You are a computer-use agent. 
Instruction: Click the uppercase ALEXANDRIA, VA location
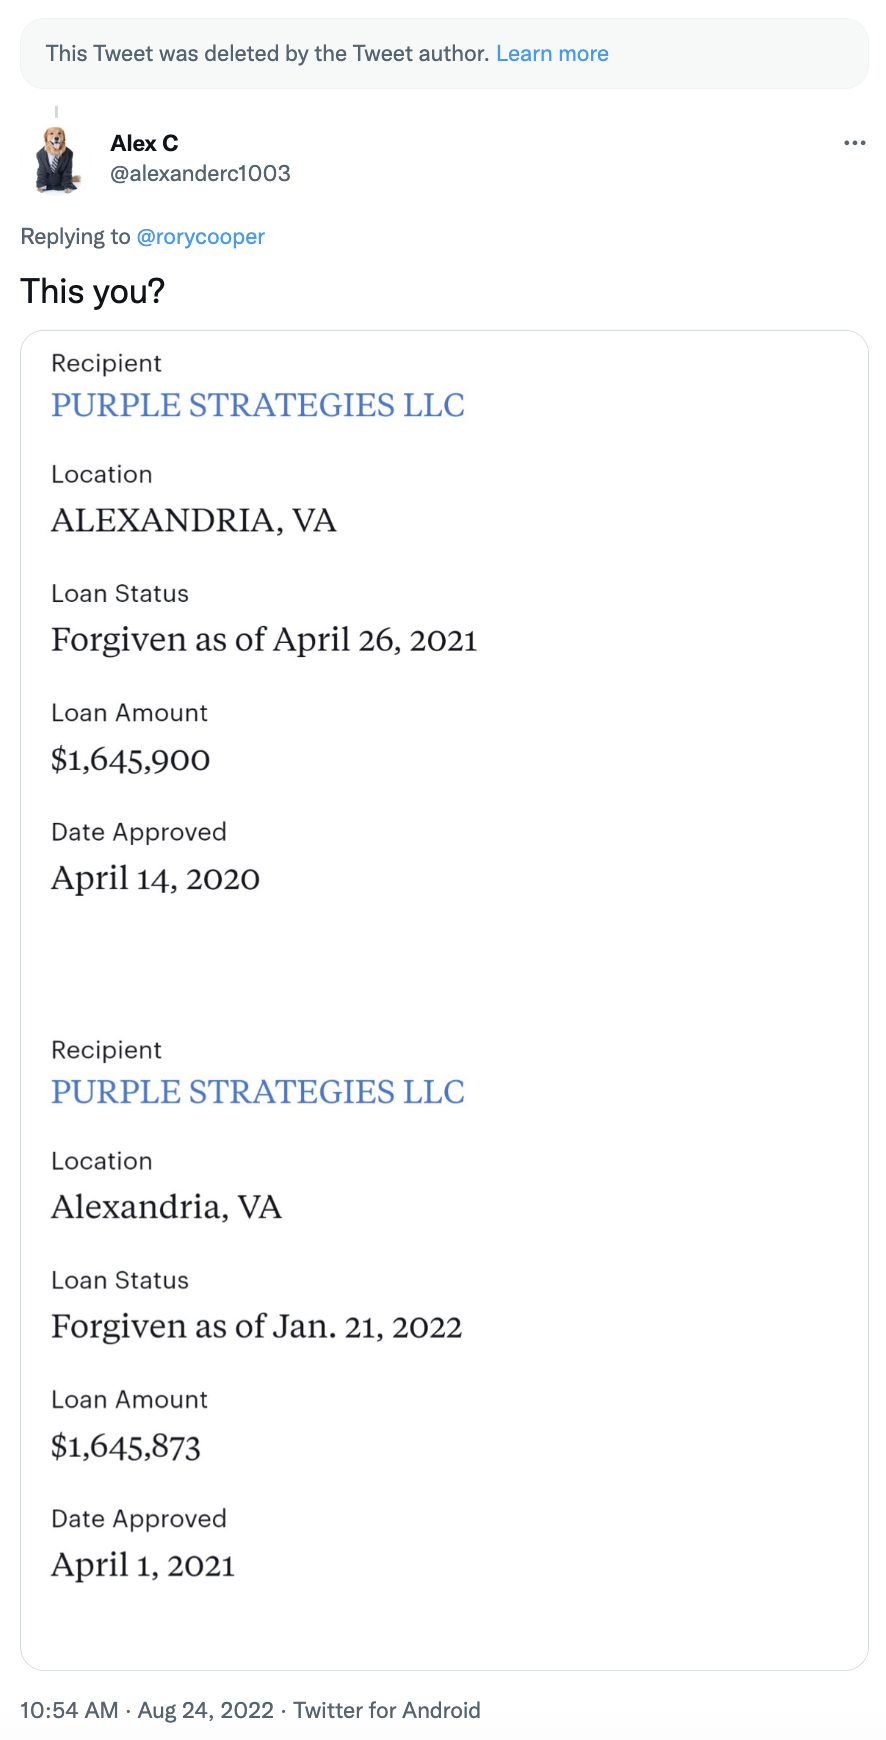pos(194,521)
